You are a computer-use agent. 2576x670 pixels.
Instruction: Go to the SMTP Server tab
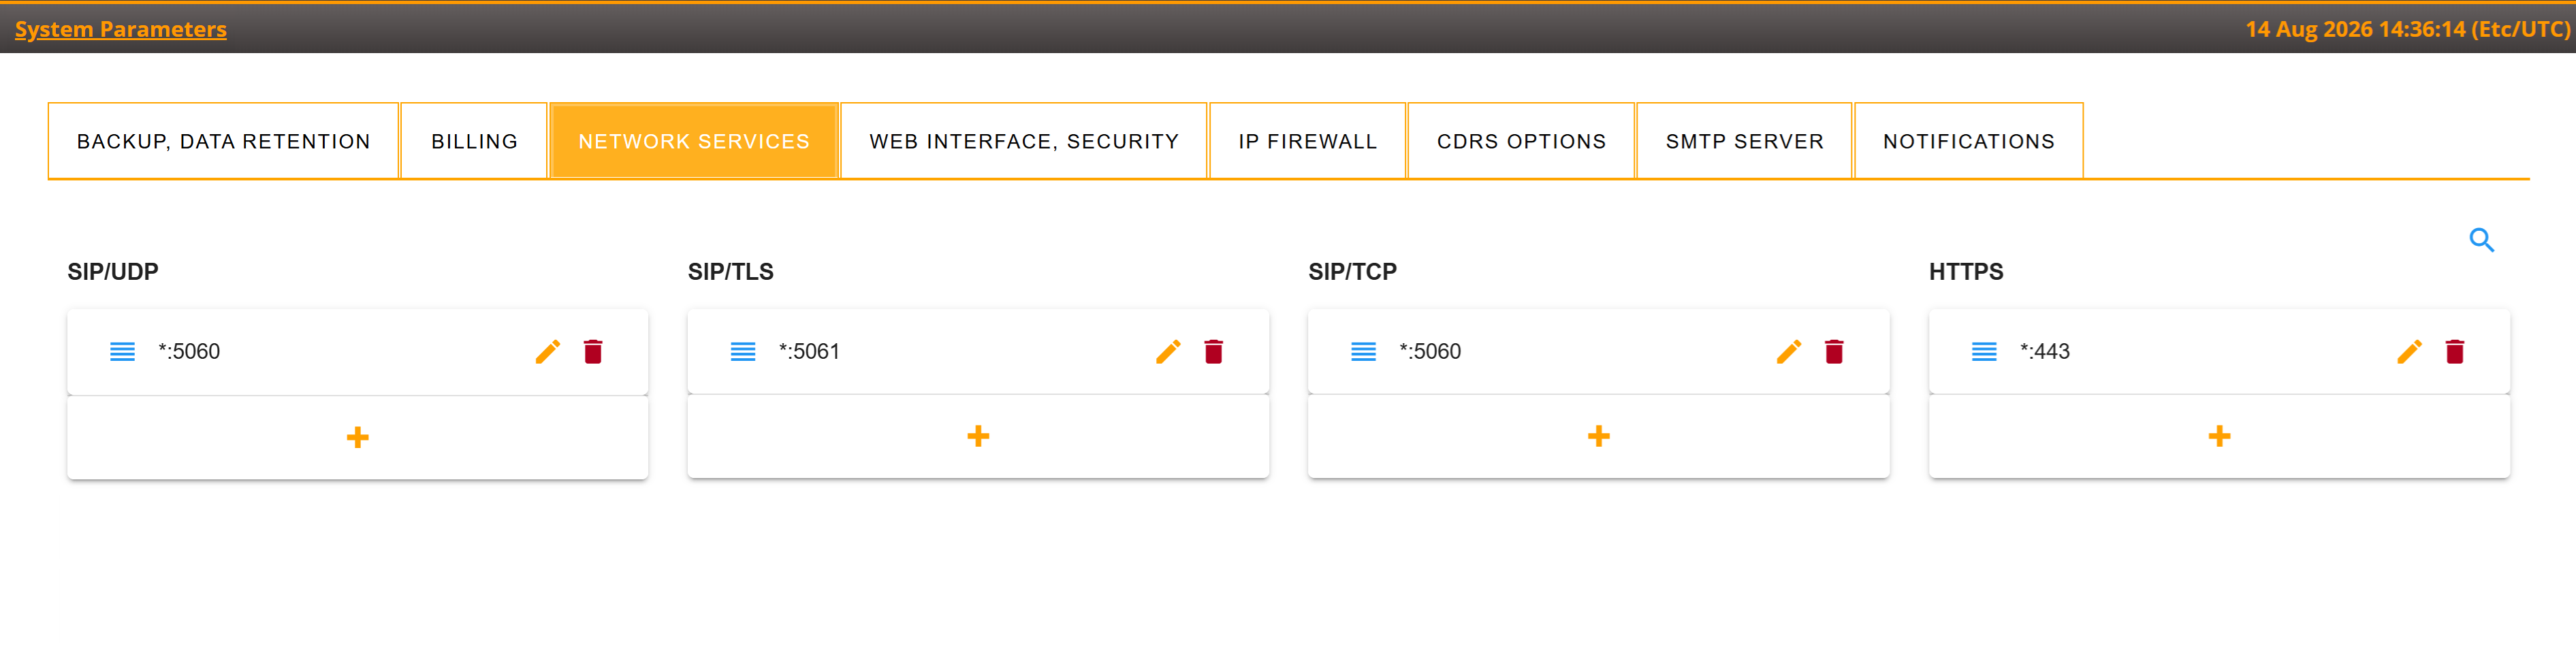pos(1745,141)
